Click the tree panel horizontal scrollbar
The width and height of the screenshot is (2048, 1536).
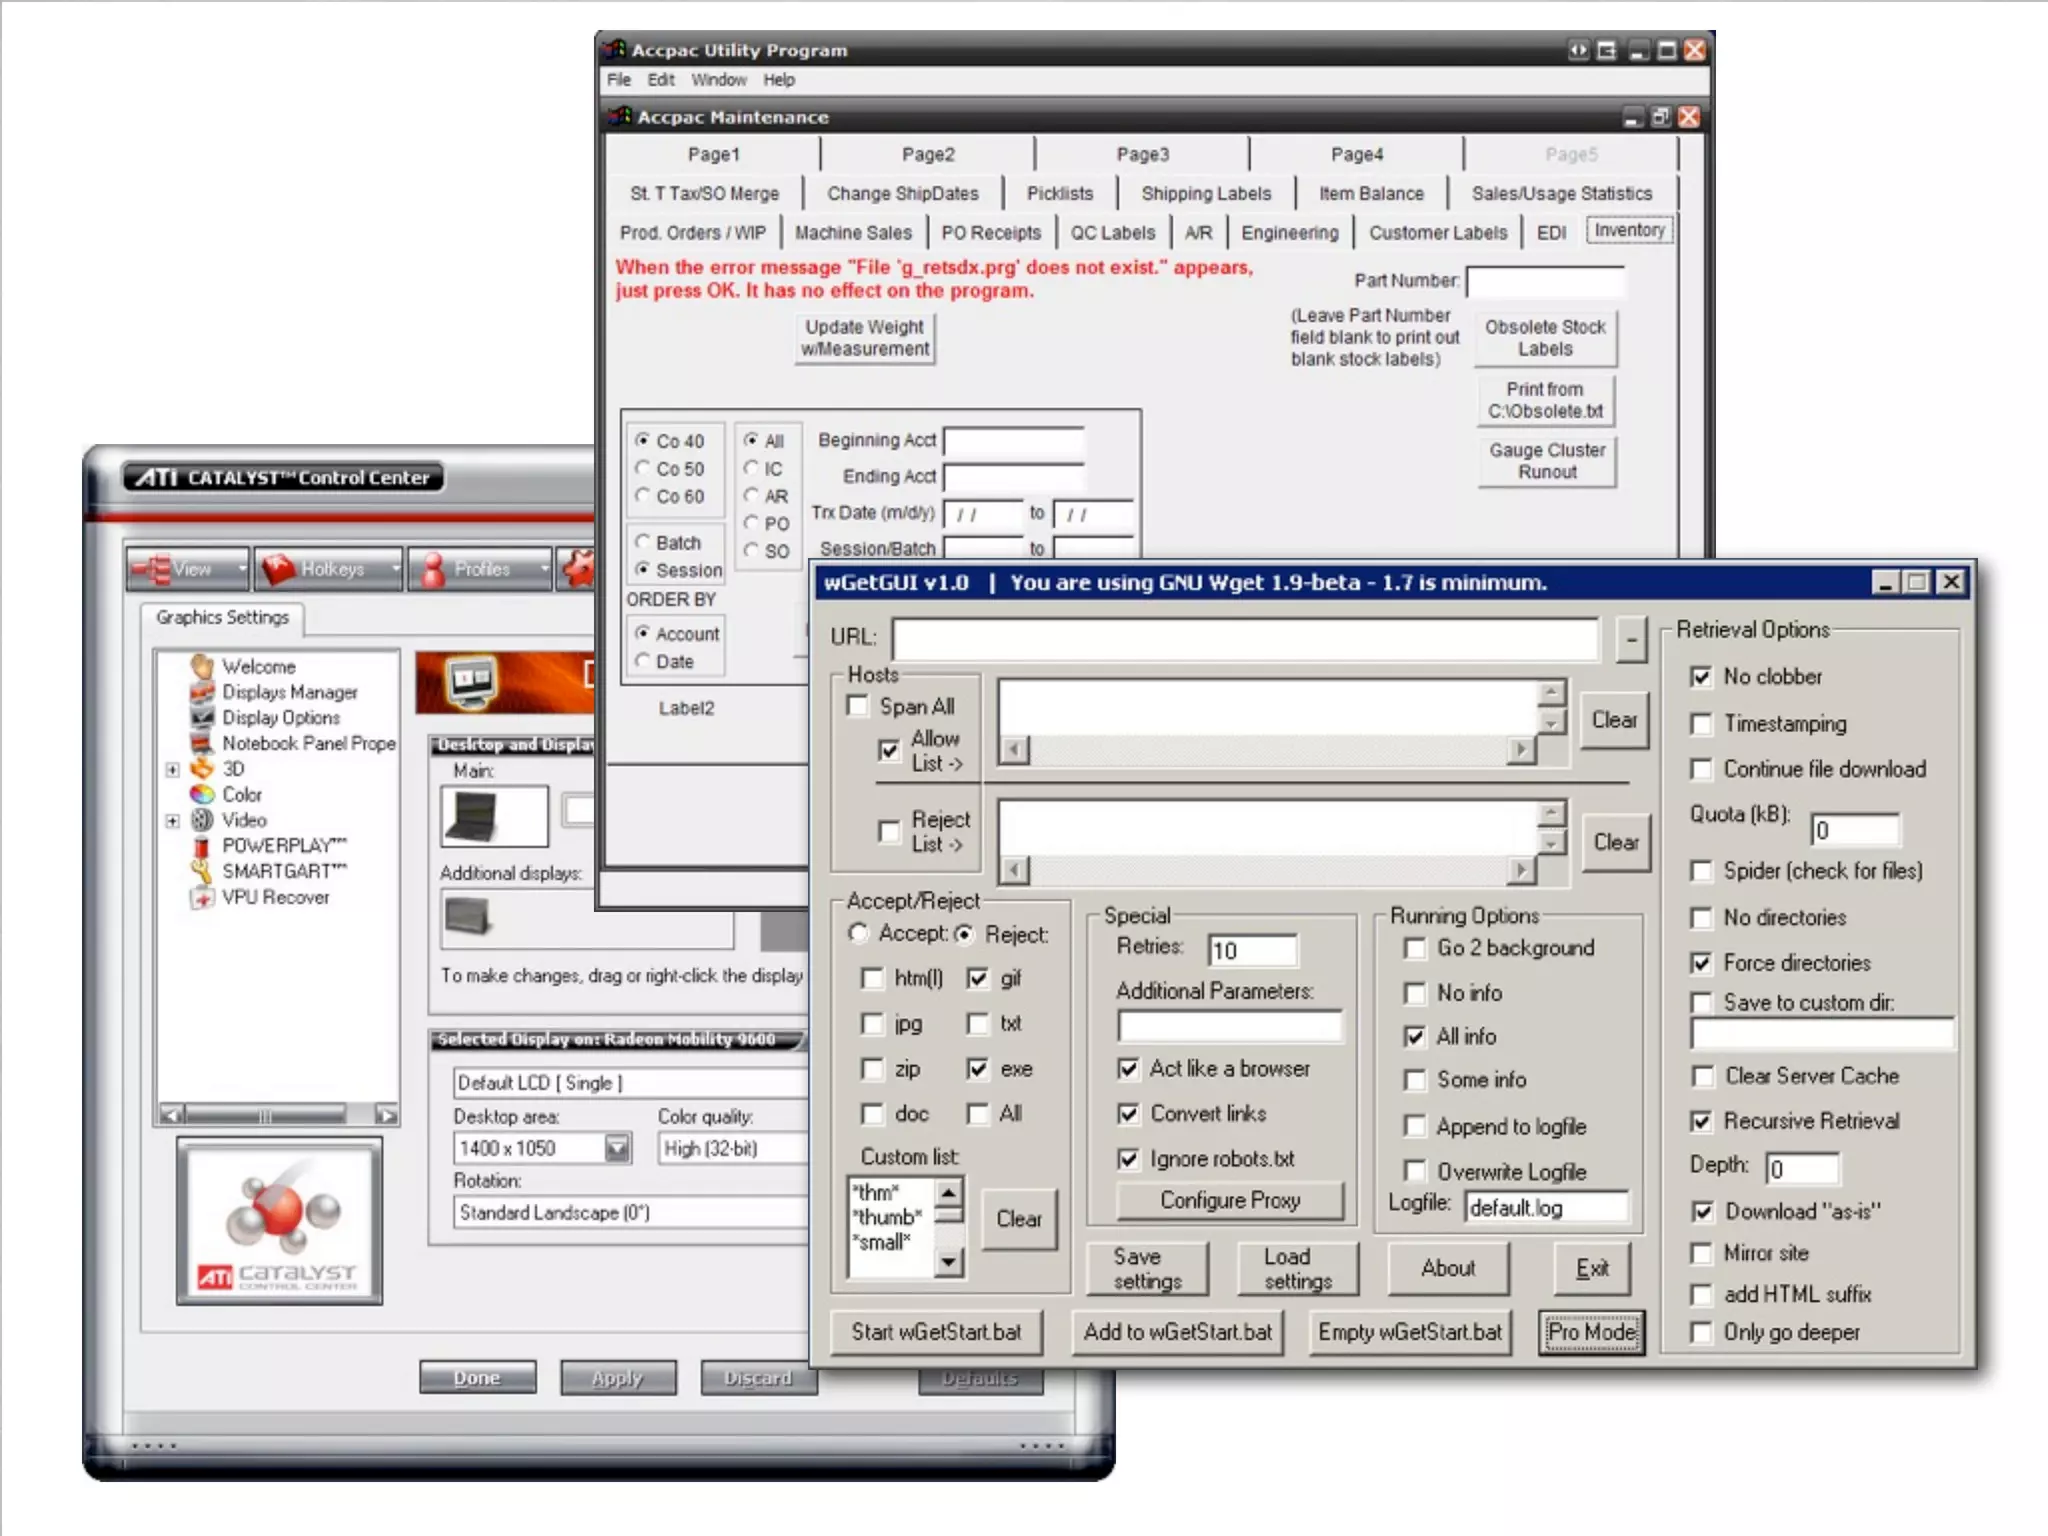(x=266, y=1115)
